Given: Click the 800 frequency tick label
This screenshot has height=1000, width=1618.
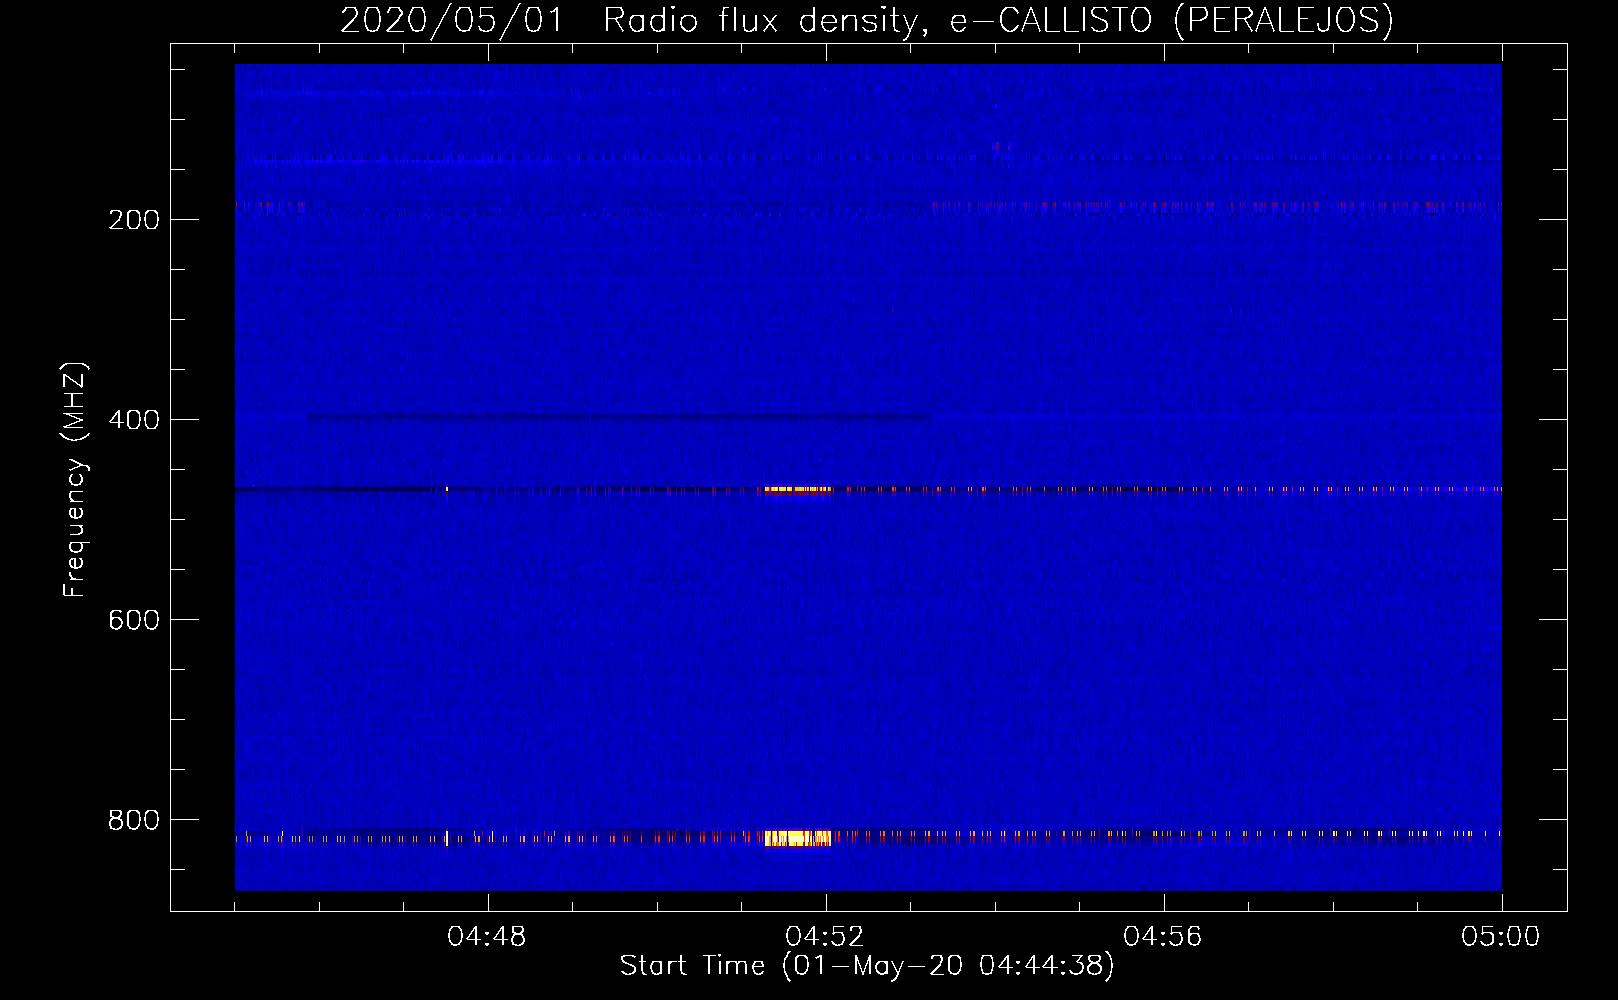Looking at the screenshot, I should pos(134,820).
